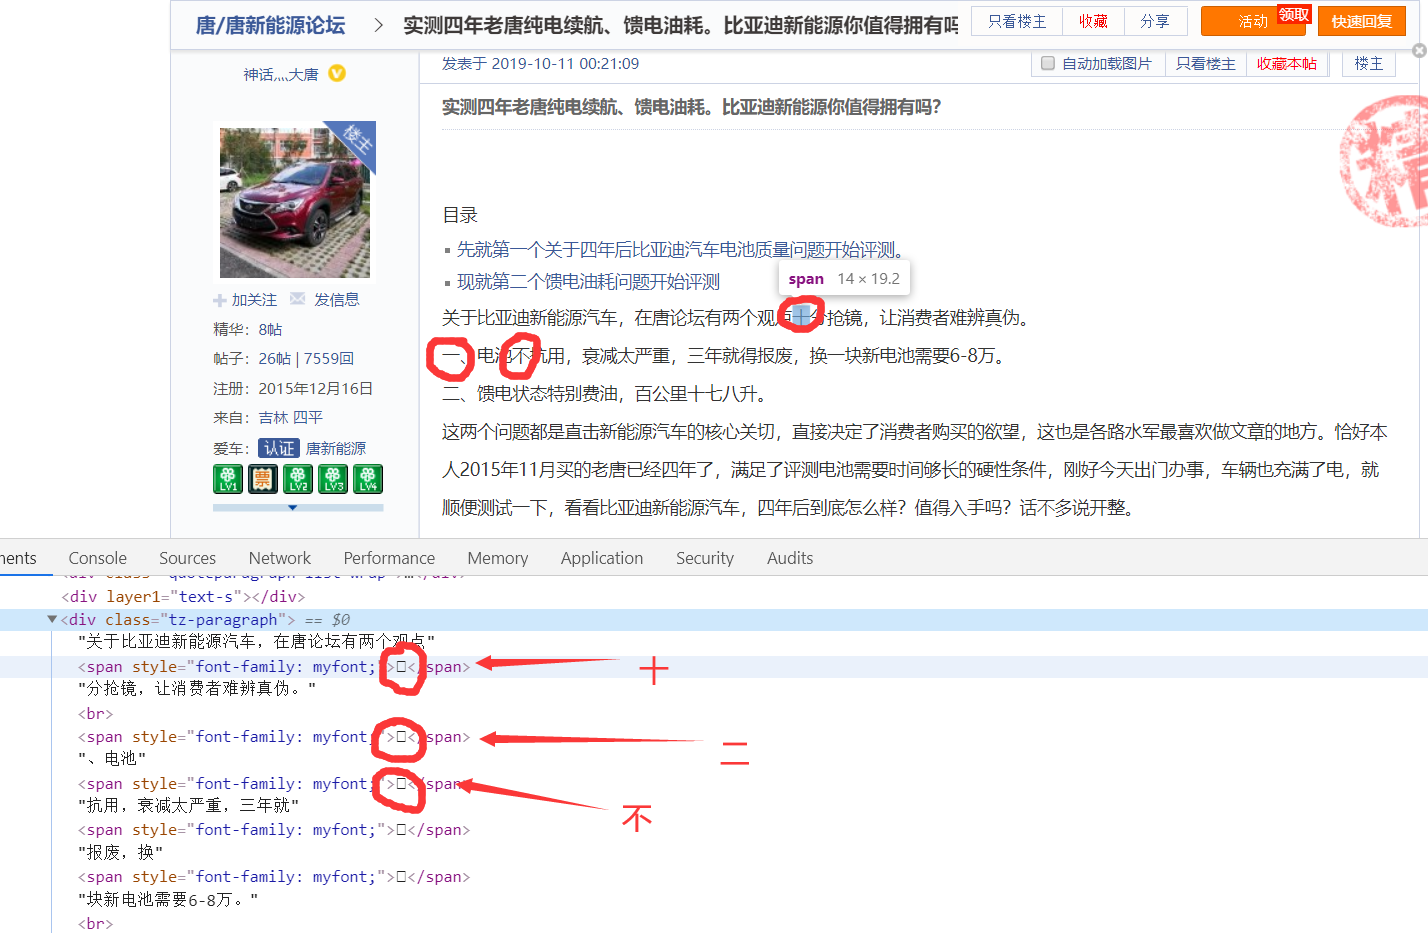Click the plus icon beside 加关注
The width and height of the screenshot is (1428, 933).
[x=220, y=300]
